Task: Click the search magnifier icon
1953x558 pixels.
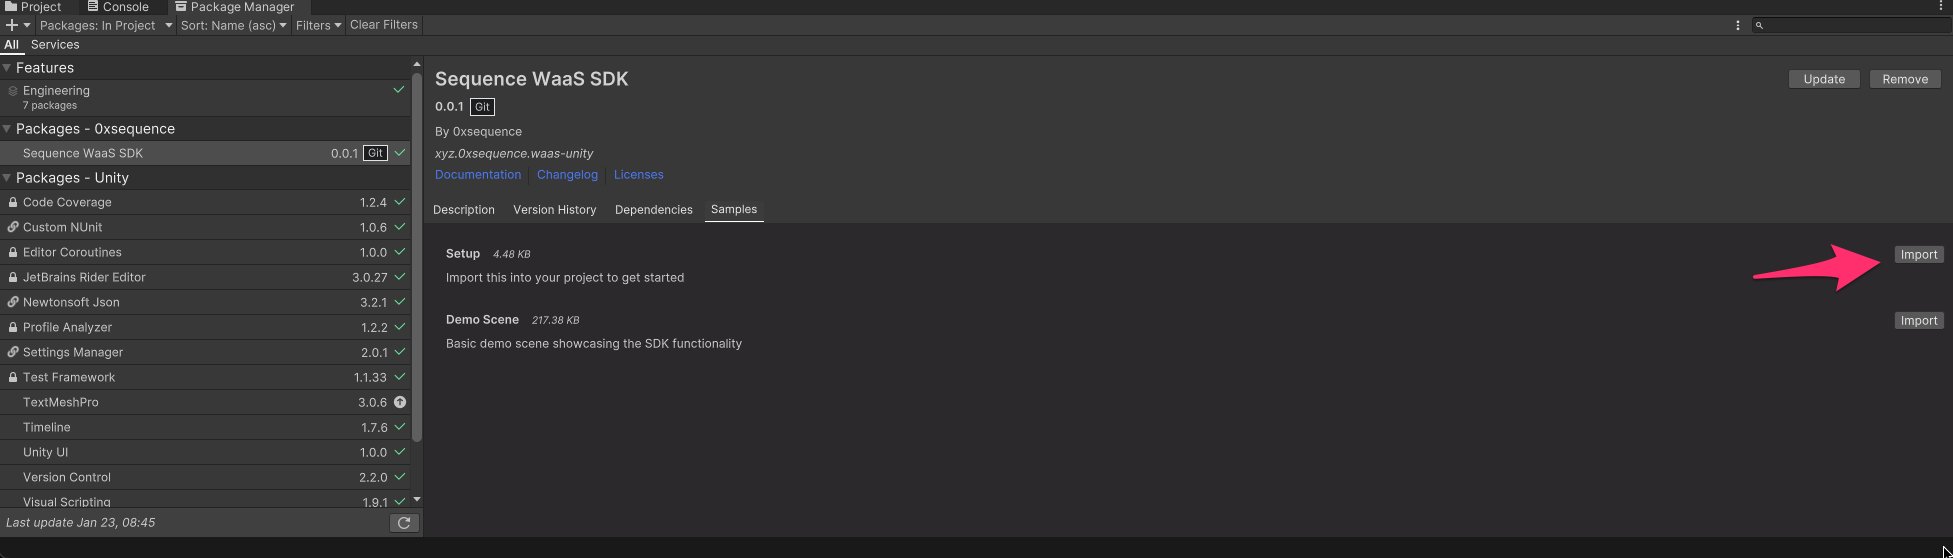Action: [x=1759, y=25]
